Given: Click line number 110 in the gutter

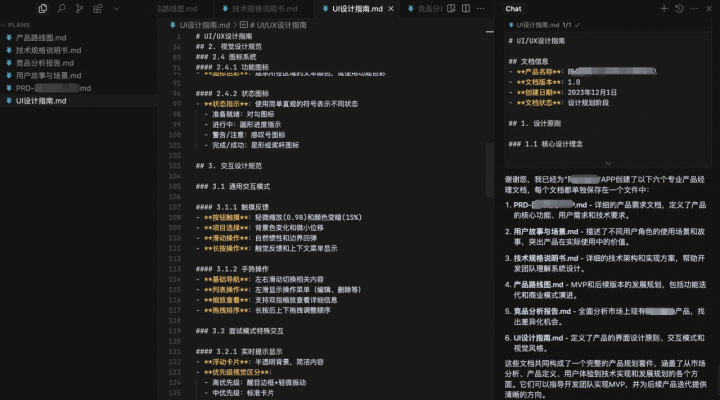Looking at the screenshot, I should tap(175, 238).
